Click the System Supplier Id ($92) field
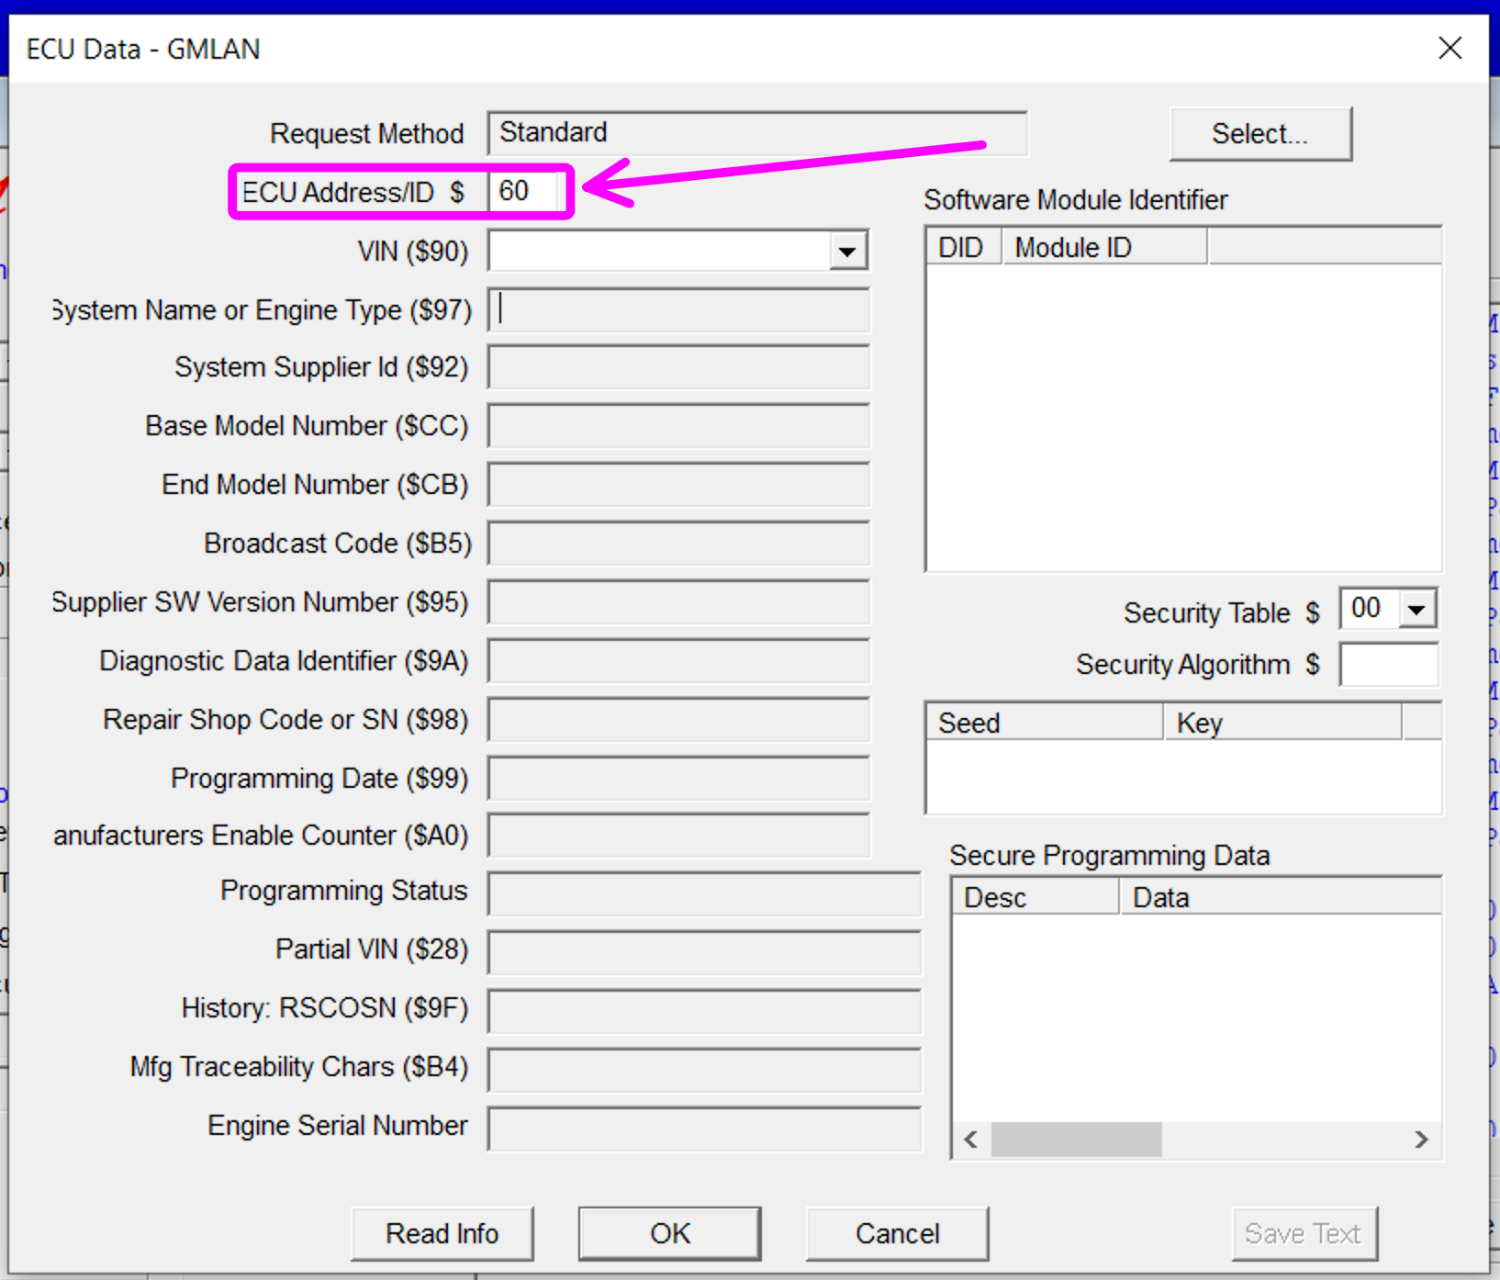 679,367
